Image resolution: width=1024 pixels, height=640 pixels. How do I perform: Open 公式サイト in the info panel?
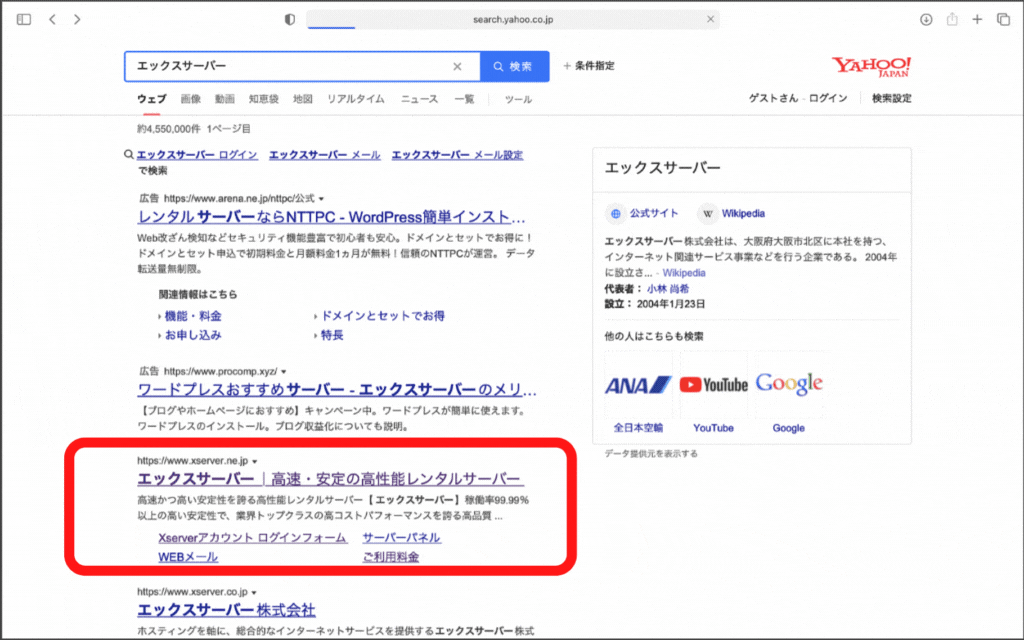[654, 214]
